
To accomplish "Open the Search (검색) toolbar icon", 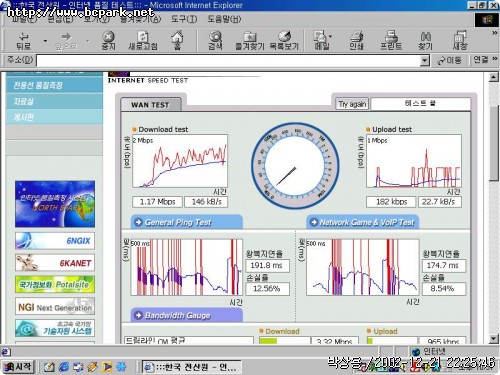I will pyautogui.click(x=215, y=41).
